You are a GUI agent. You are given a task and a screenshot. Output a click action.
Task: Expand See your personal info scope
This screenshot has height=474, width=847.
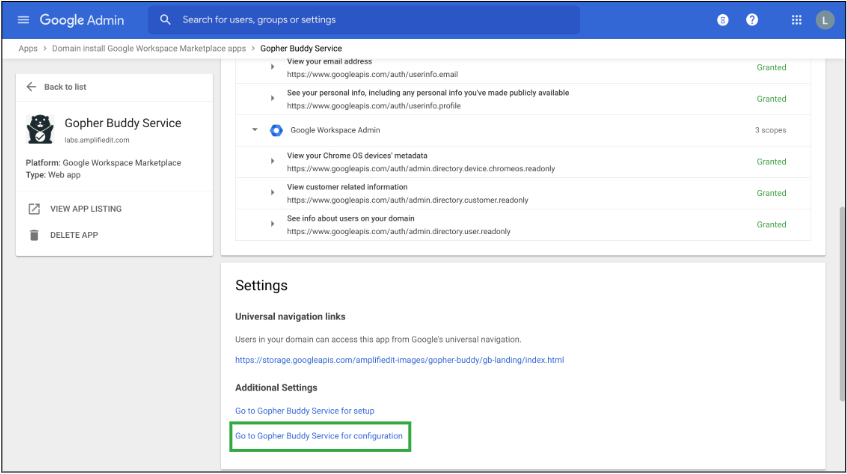272,98
